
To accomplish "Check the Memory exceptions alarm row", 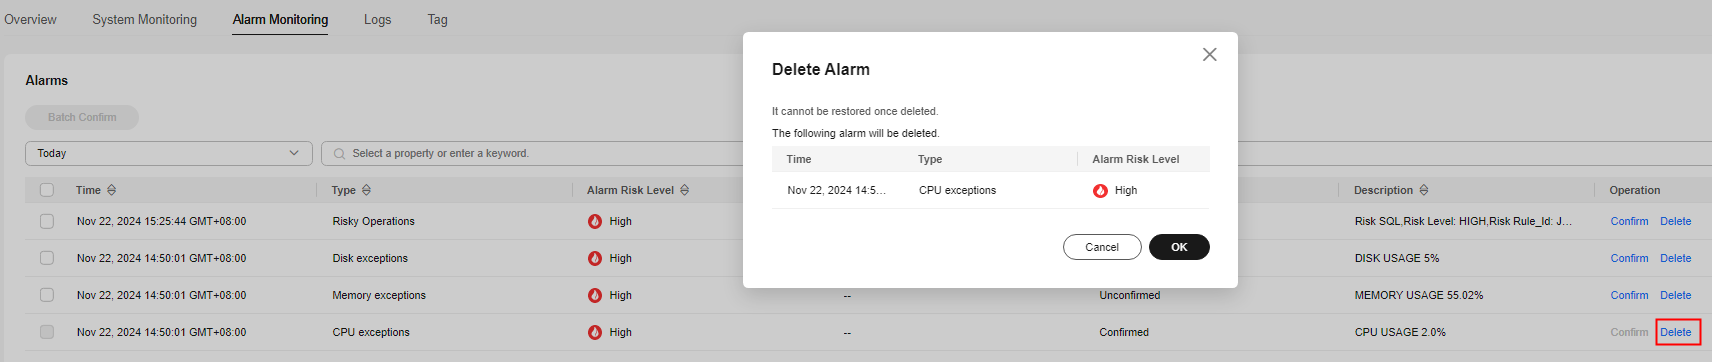I will click(x=47, y=295).
